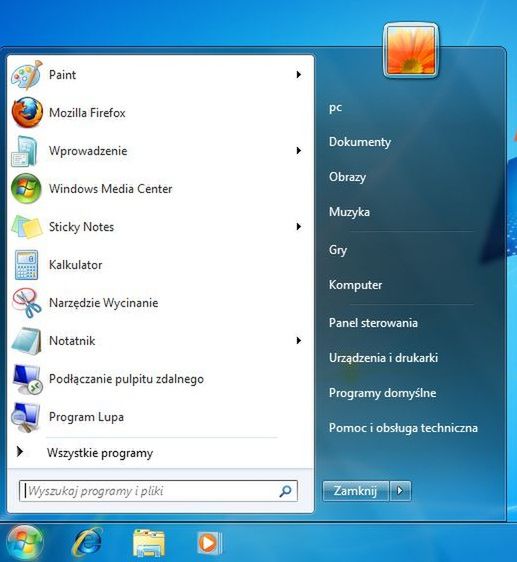
Task: Open Windows Explorer folder icon on taskbar
Action: coord(148,543)
